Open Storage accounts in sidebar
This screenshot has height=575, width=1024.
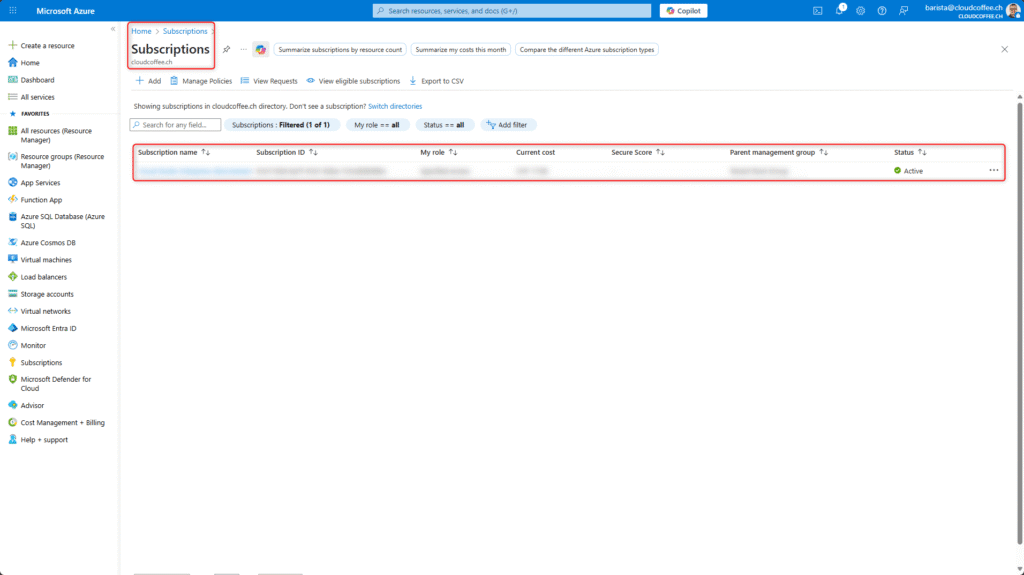click(40, 294)
